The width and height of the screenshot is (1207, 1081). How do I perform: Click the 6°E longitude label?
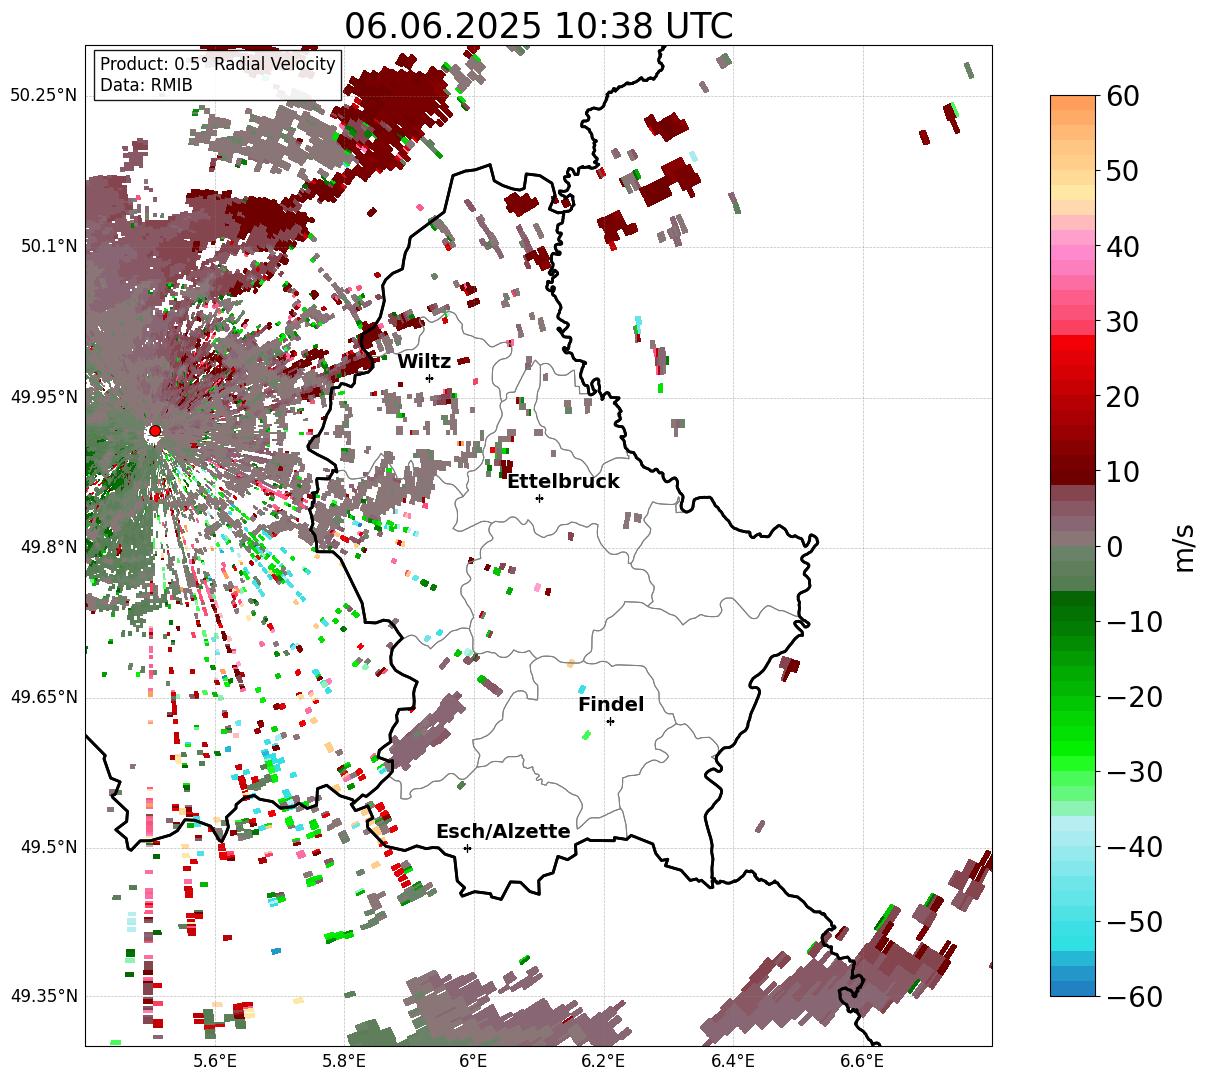(x=473, y=1061)
